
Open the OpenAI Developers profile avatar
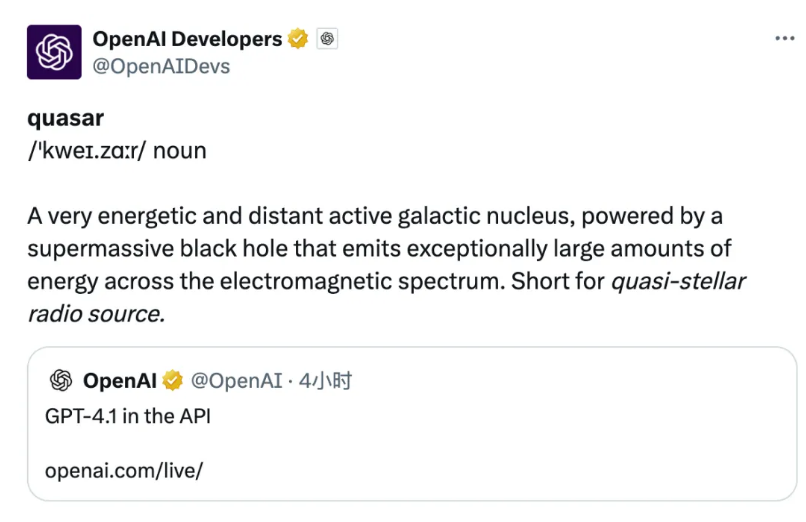(x=54, y=52)
